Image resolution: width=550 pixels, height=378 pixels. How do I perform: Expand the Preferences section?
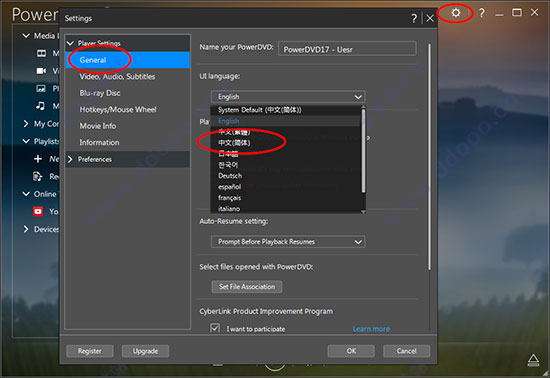click(70, 159)
